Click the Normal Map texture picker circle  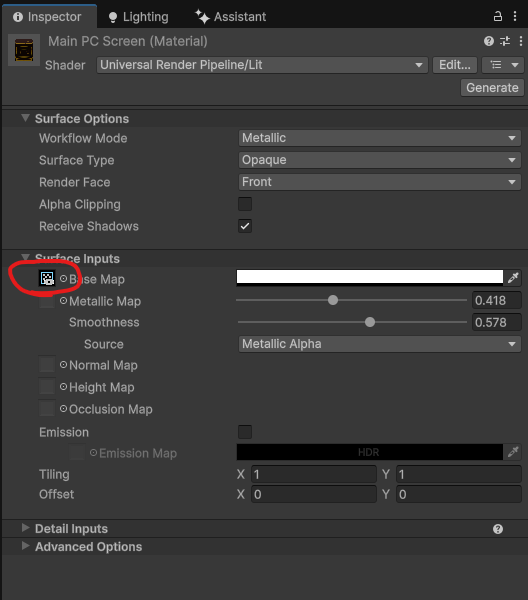click(64, 365)
